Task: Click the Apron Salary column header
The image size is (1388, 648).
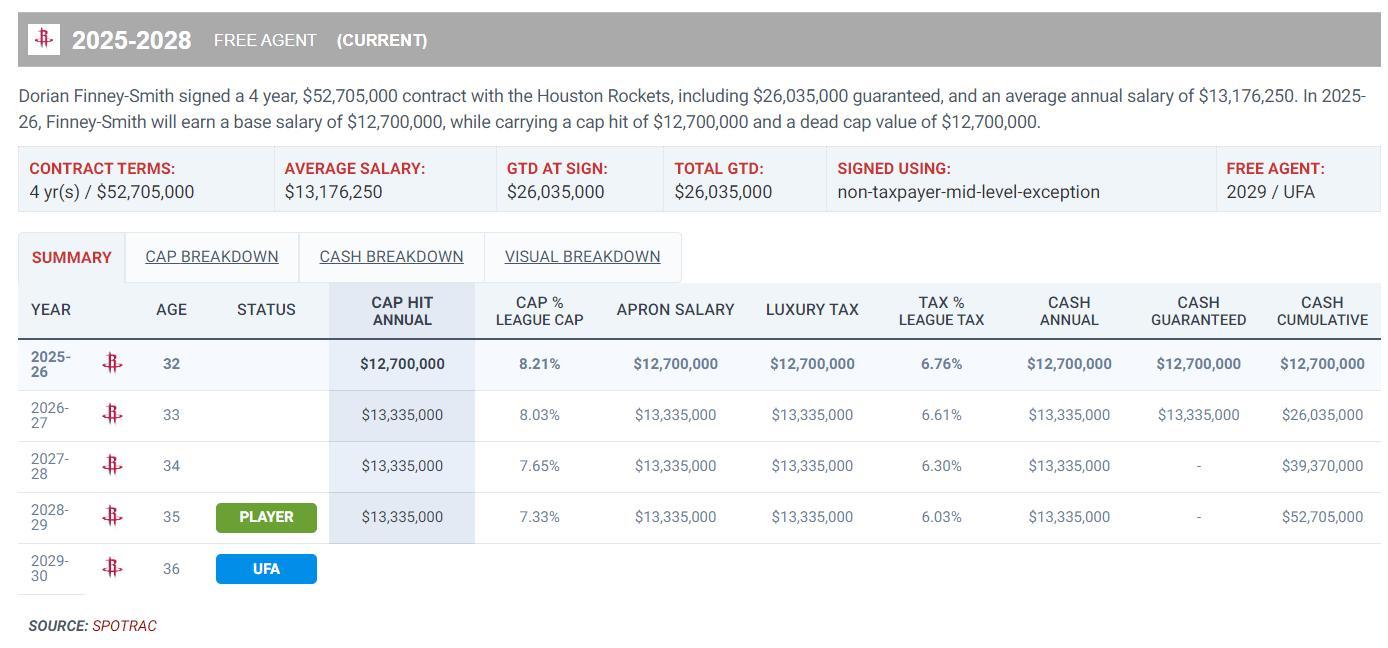Action: point(675,310)
